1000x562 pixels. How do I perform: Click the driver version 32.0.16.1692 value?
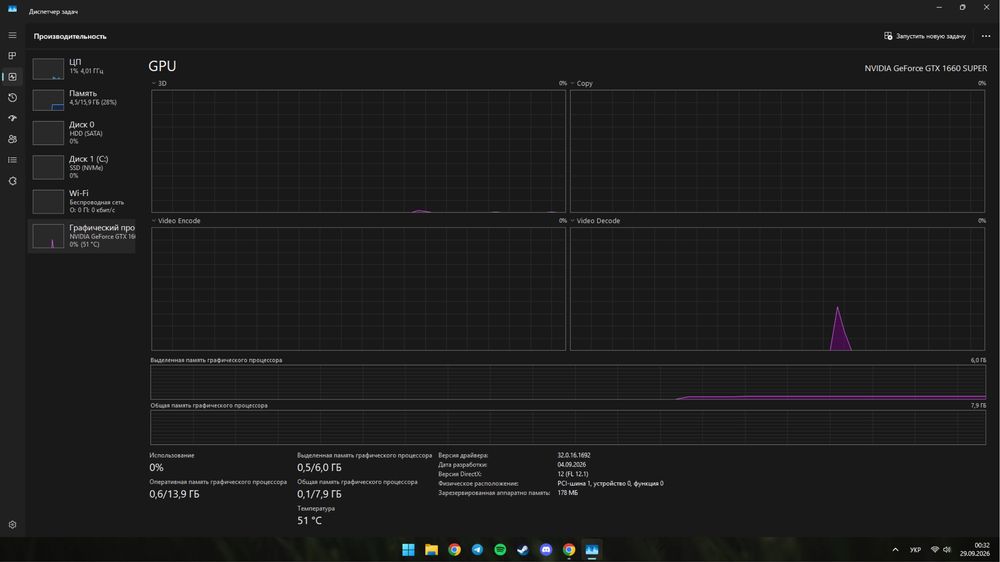574,455
